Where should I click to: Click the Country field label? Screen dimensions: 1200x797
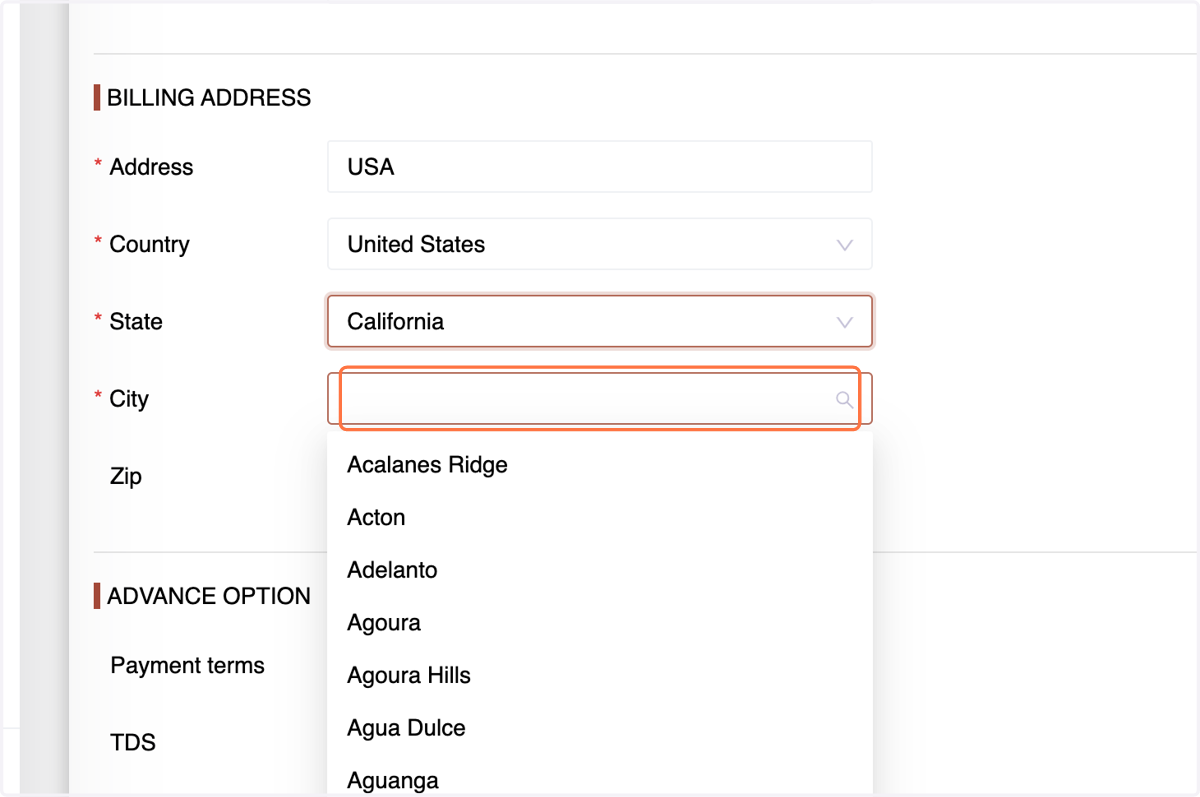(x=149, y=244)
